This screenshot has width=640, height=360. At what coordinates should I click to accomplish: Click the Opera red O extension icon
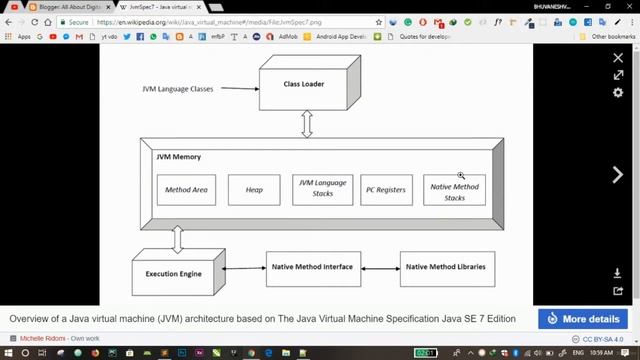tap(423, 22)
